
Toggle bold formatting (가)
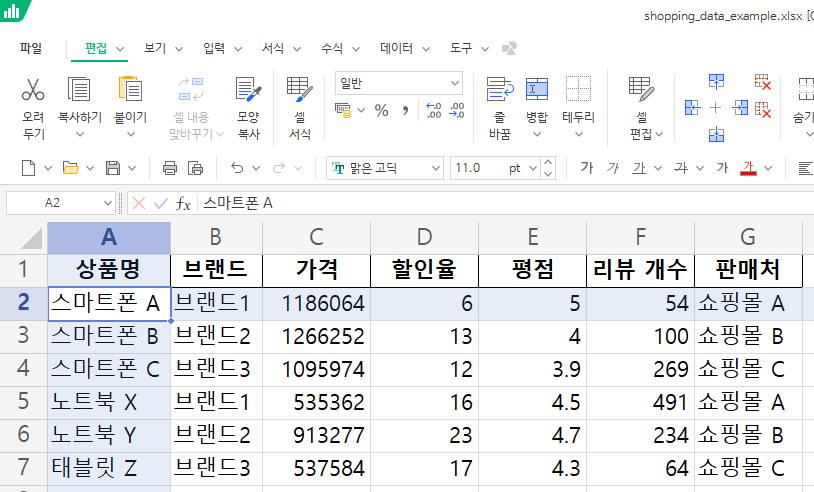click(587, 168)
